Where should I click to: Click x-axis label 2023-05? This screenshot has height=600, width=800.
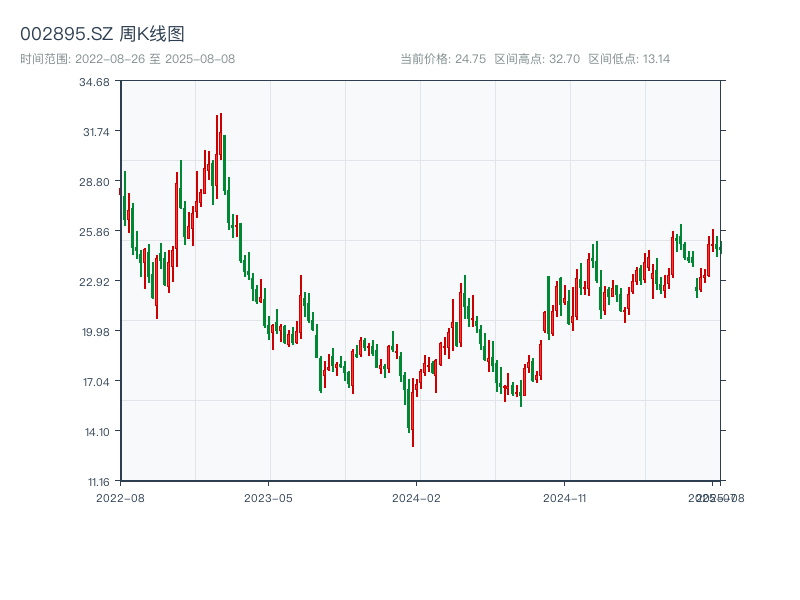268,498
